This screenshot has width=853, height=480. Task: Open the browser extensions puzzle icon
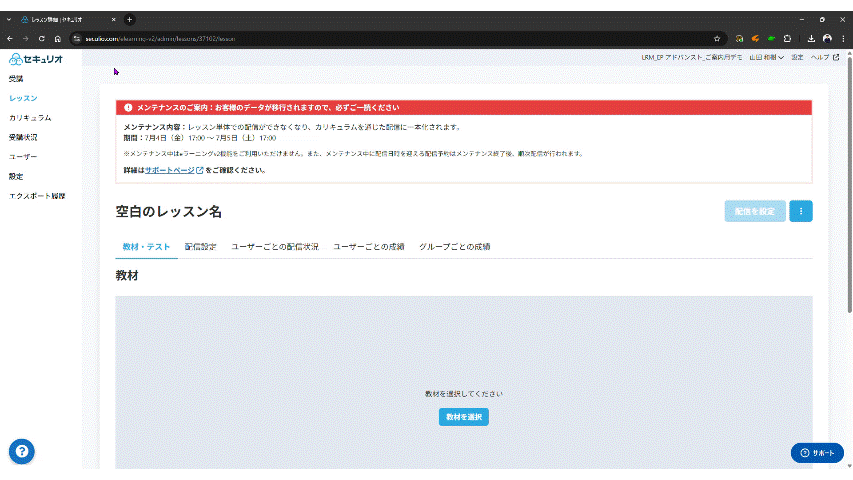point(787,39)
